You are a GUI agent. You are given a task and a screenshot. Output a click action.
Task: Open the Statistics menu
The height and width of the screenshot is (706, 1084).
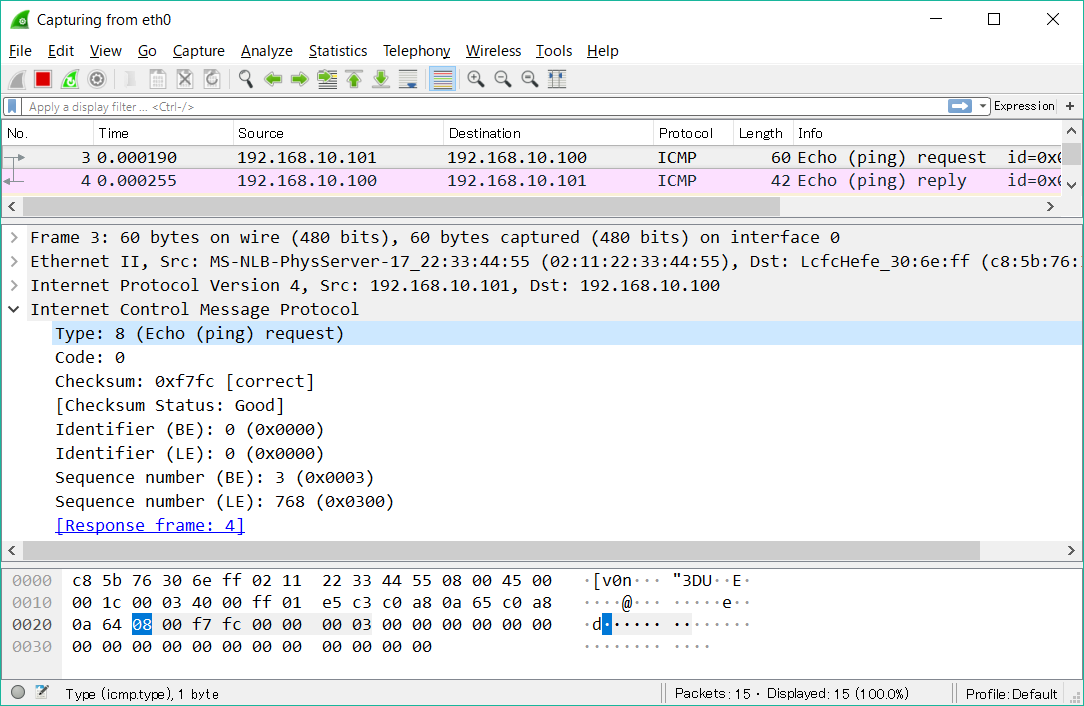pyautogui.click(x=337, y=50)
